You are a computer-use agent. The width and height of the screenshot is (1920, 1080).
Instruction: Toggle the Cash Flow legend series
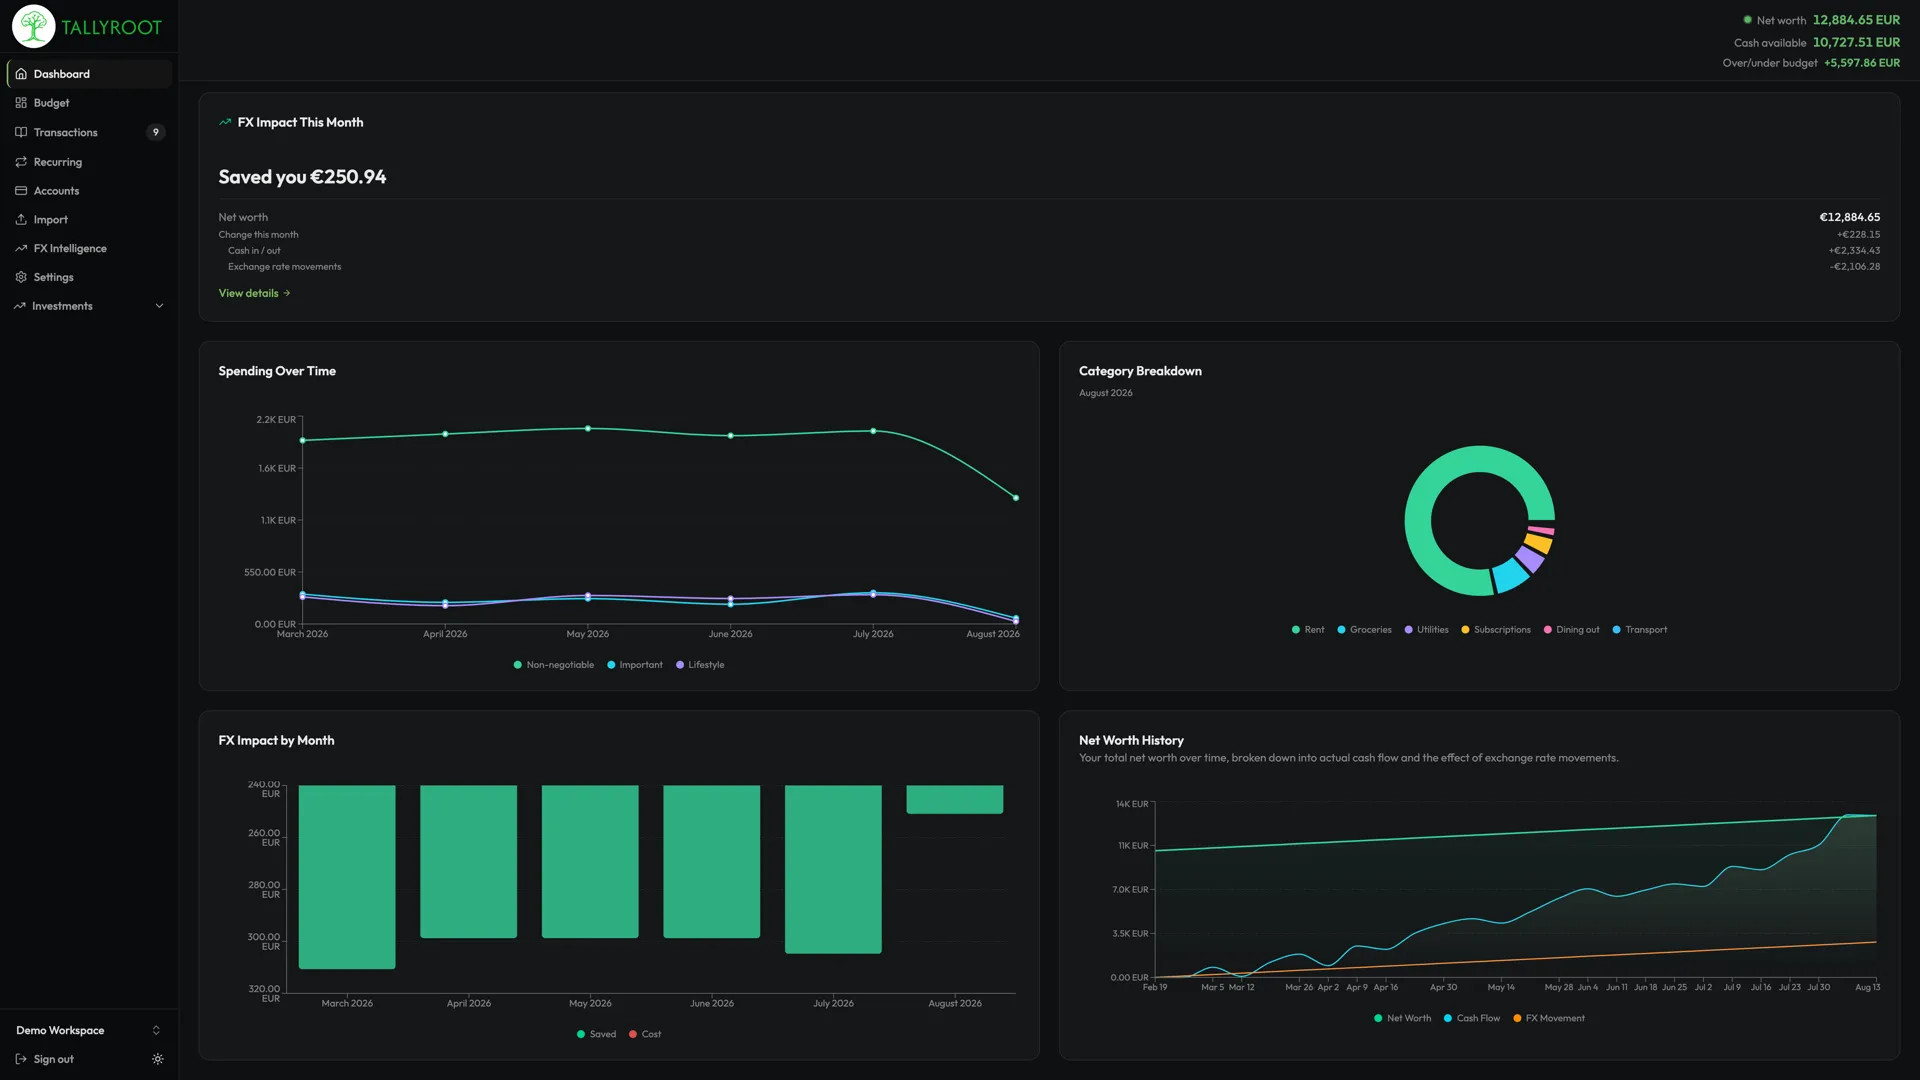[1471, 1018]
